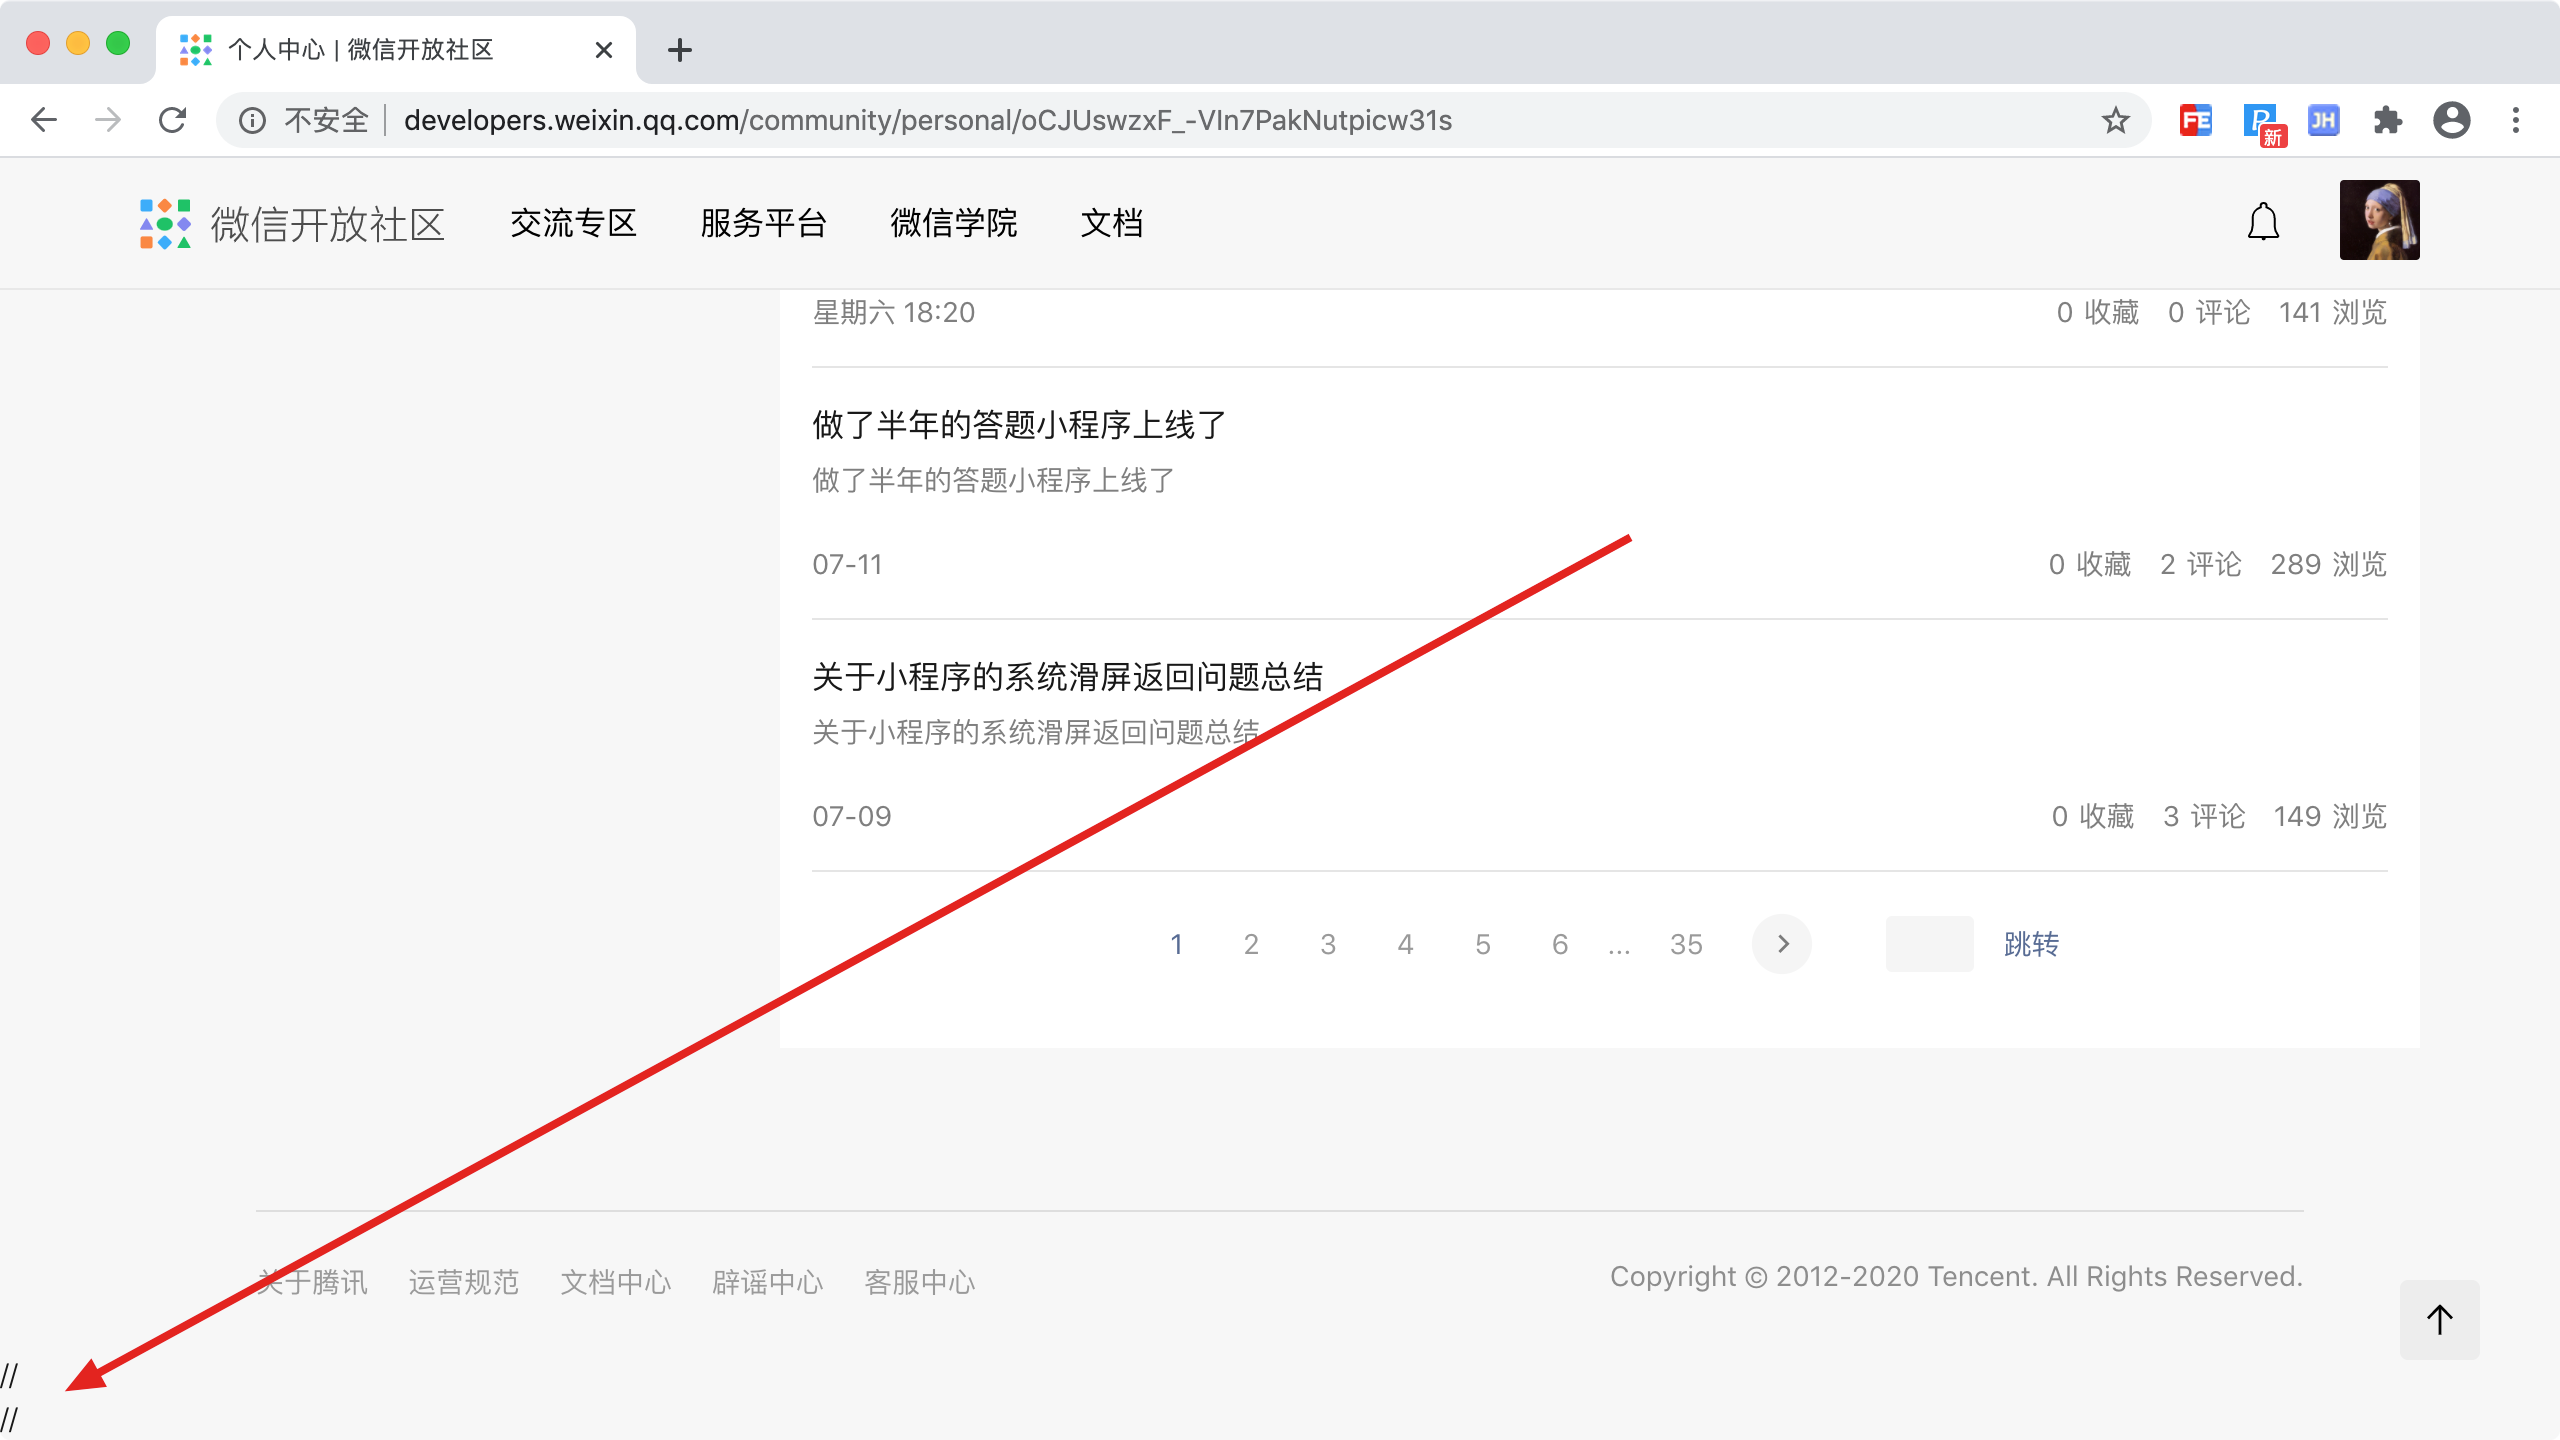Reload the page
Screen dimensions: 2560x1440
click(x=173, y=121)
